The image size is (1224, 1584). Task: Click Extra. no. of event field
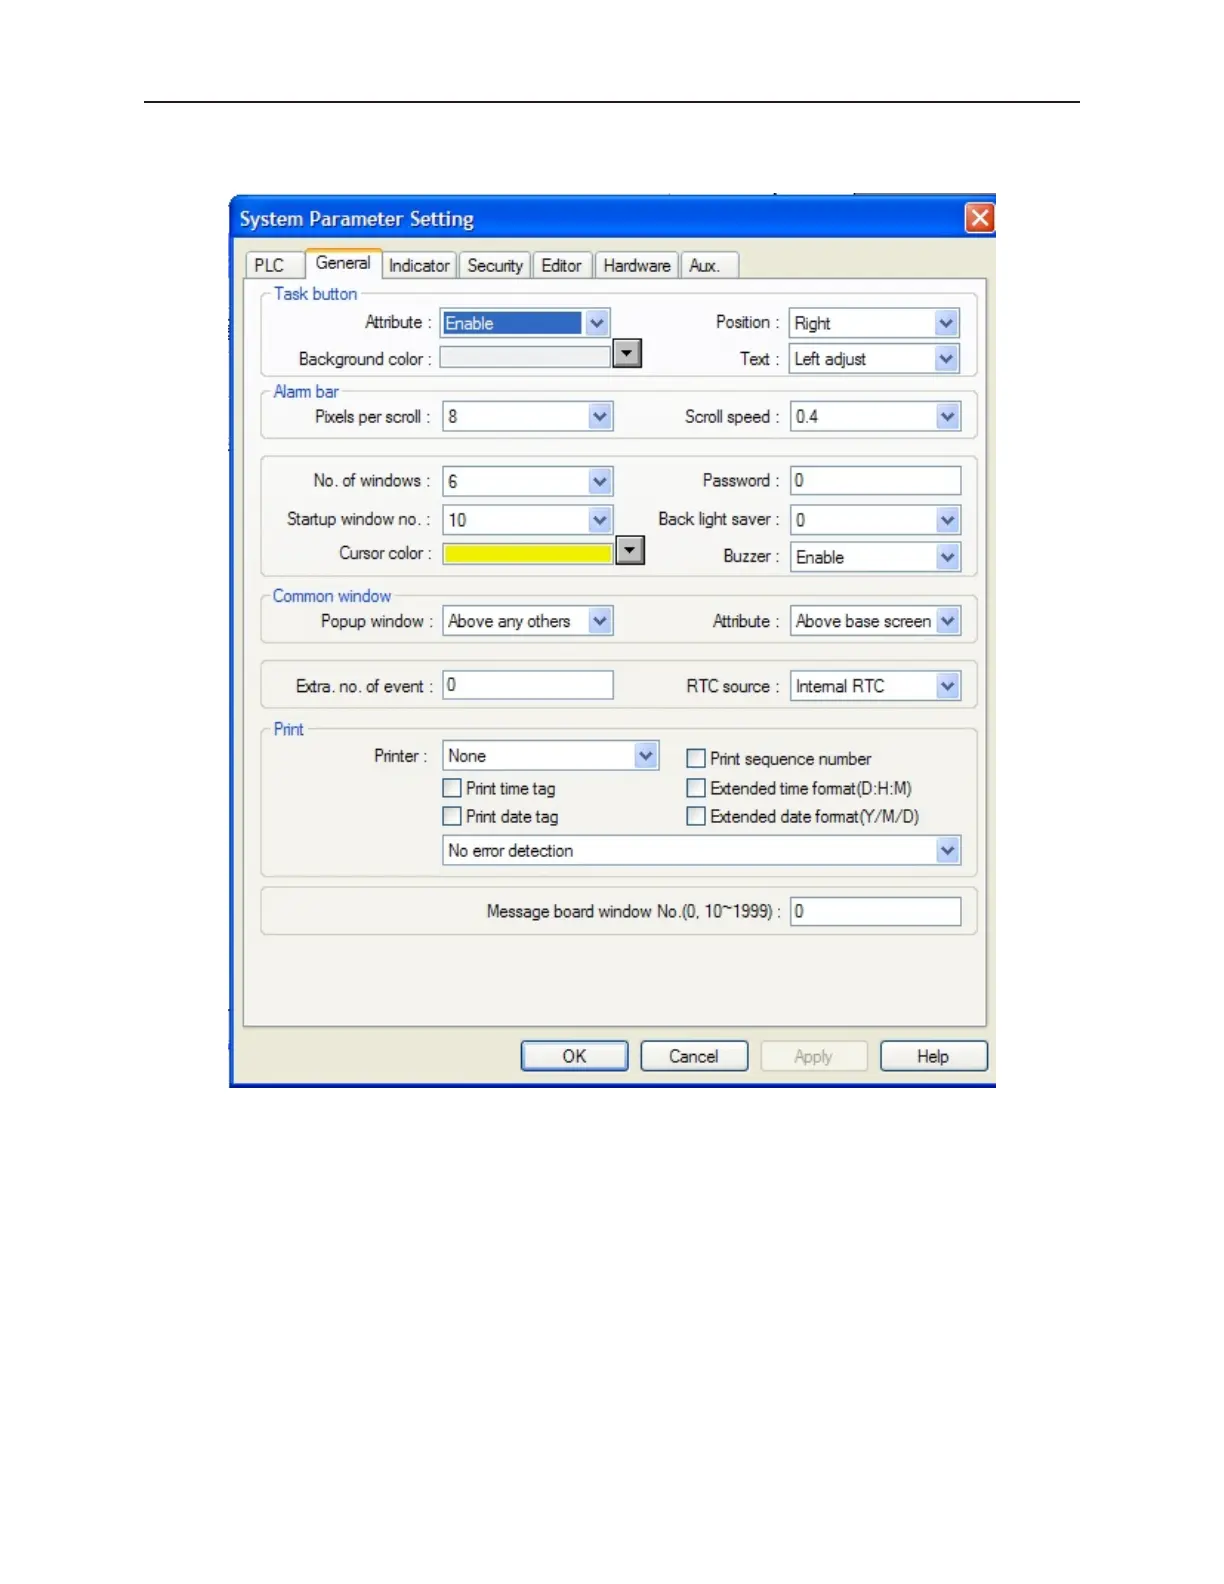[528, 685]
